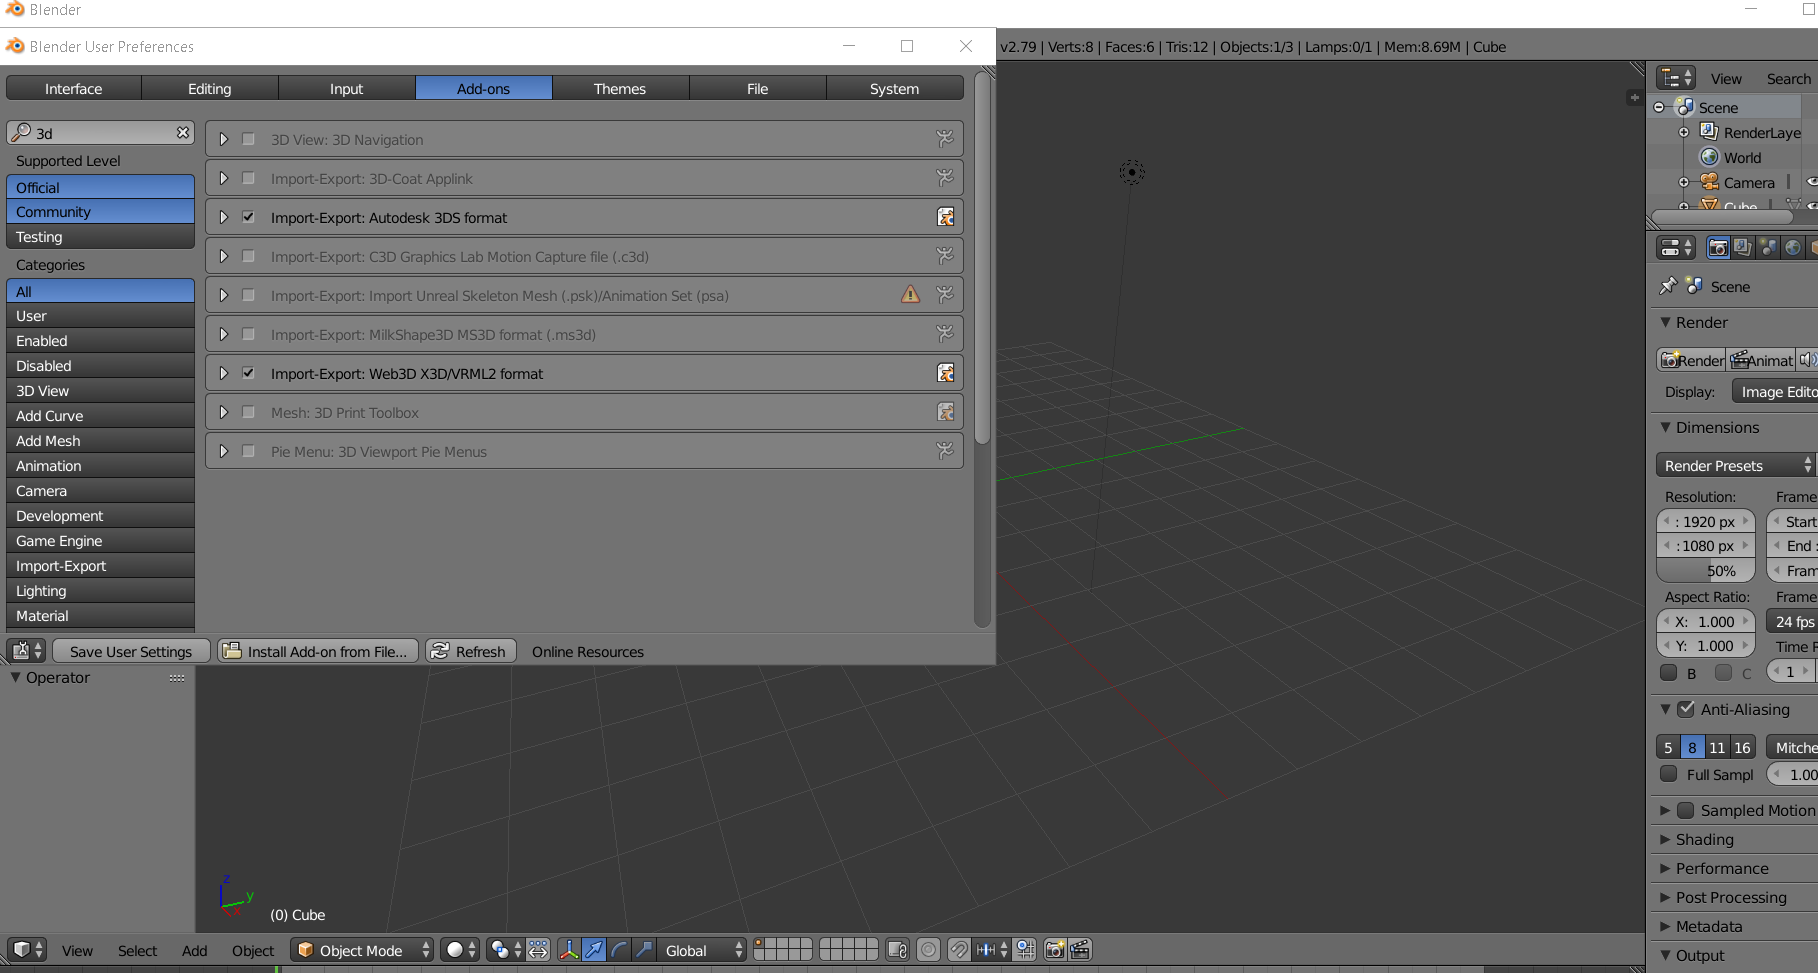Open viewport shading mode selector

click(x=461, y=950)
